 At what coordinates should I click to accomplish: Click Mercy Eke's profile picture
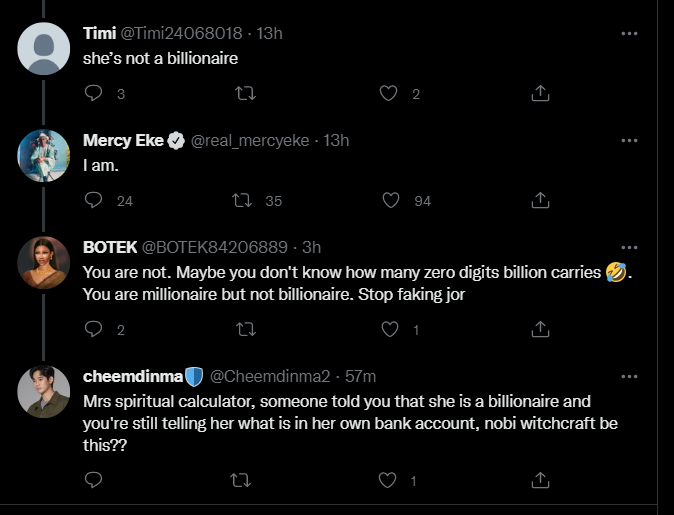tap(44, 155)
